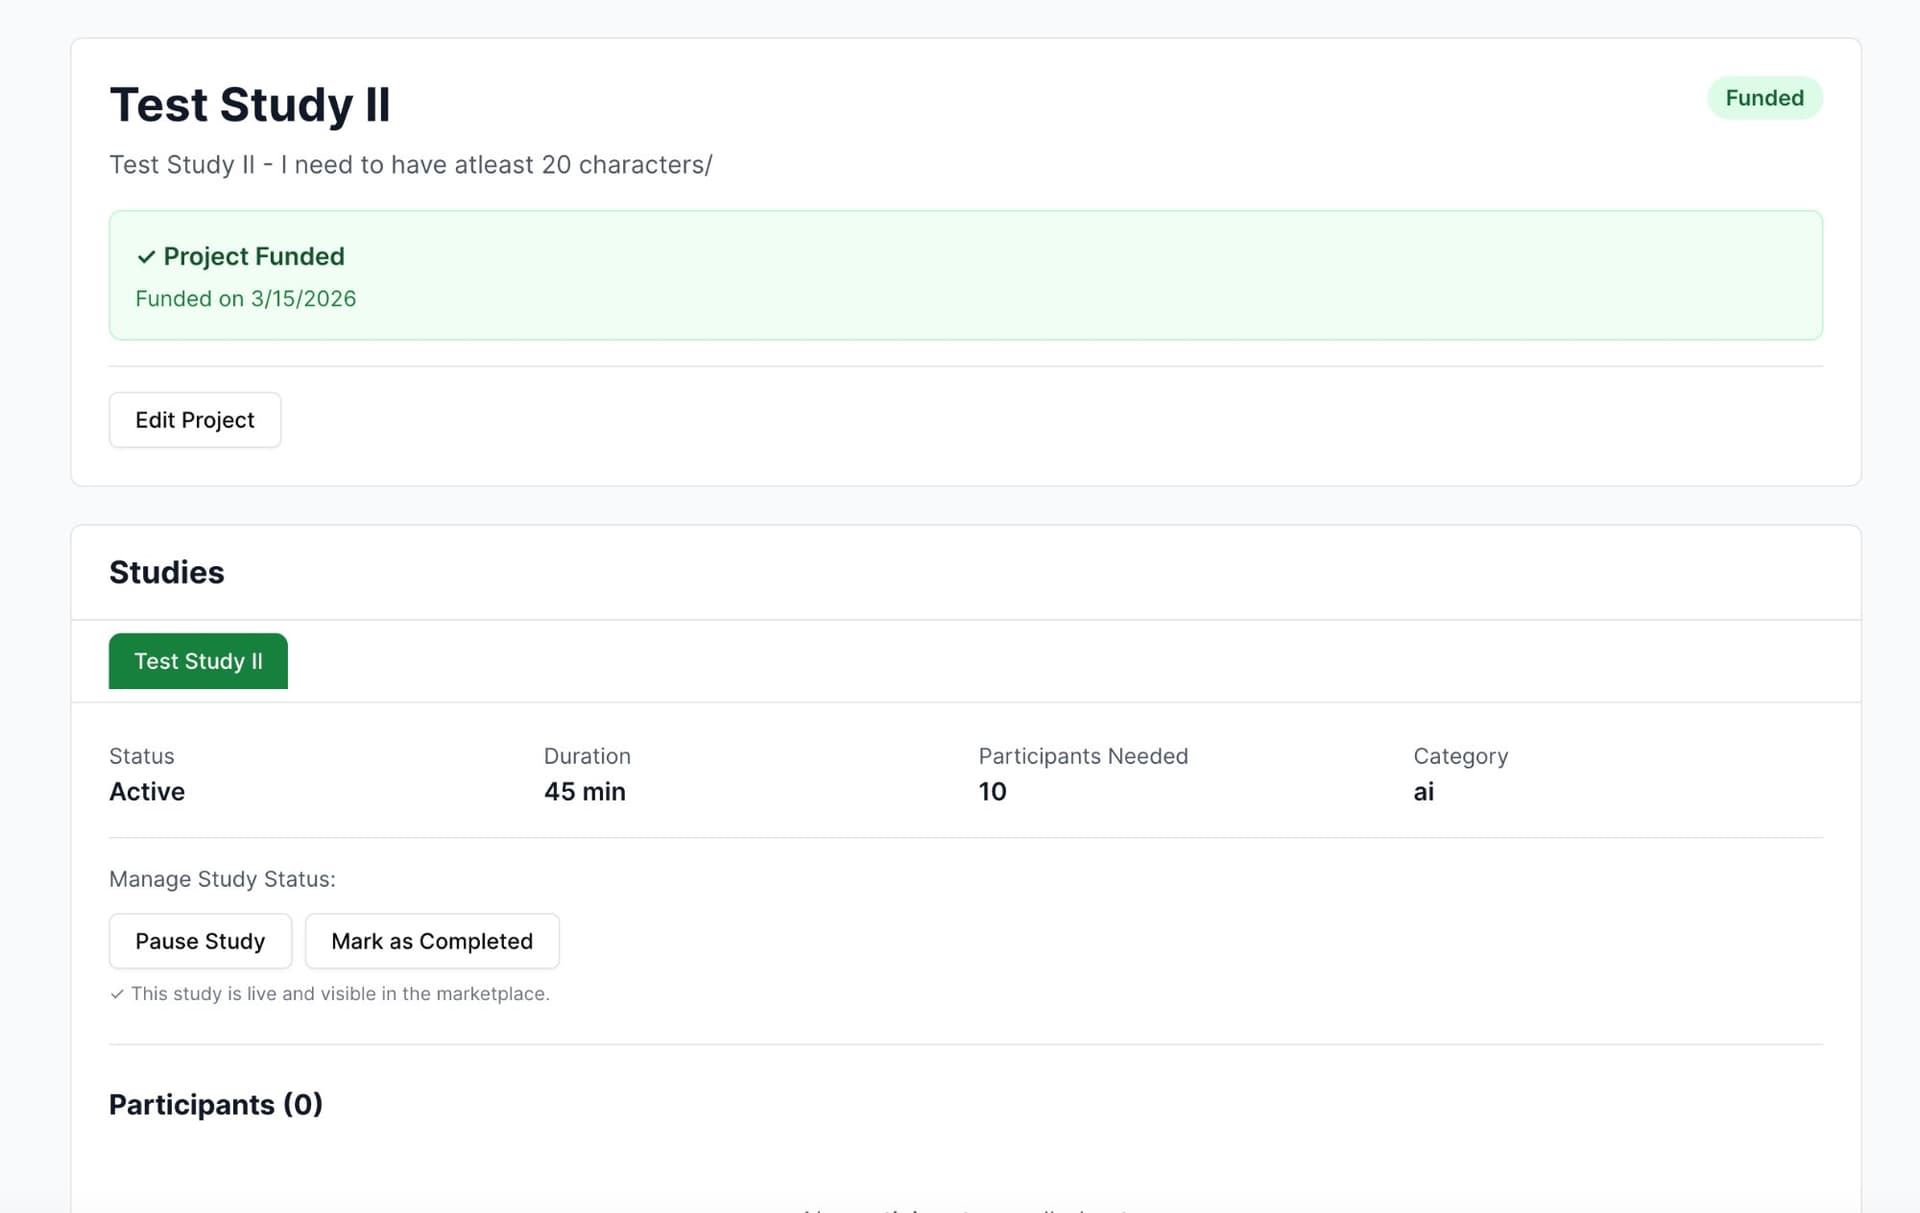The width and height of the screenshot is (1920, 1213).
Task: Click the Project Funded checkmark icon
Action: 146,257
